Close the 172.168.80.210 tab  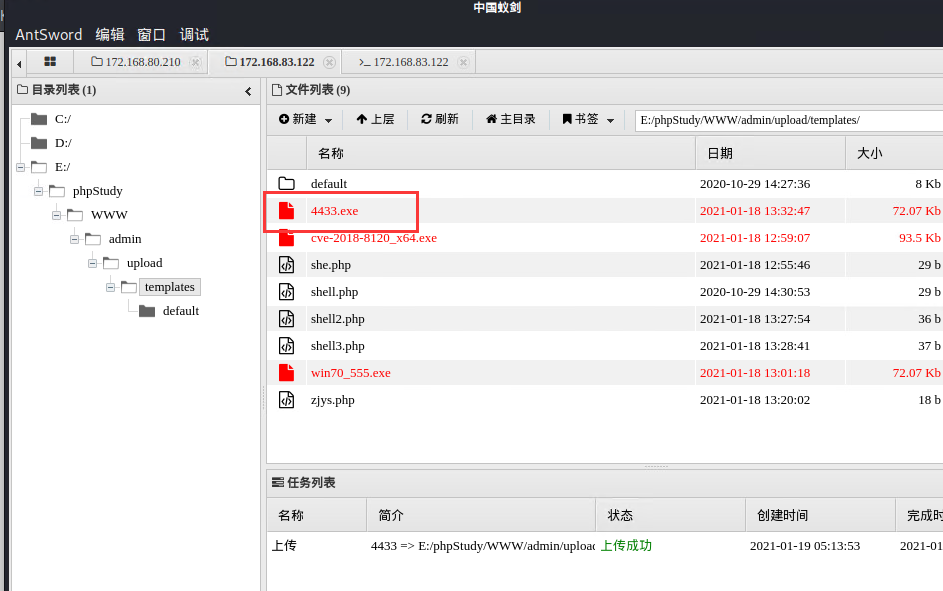point(196,62)
